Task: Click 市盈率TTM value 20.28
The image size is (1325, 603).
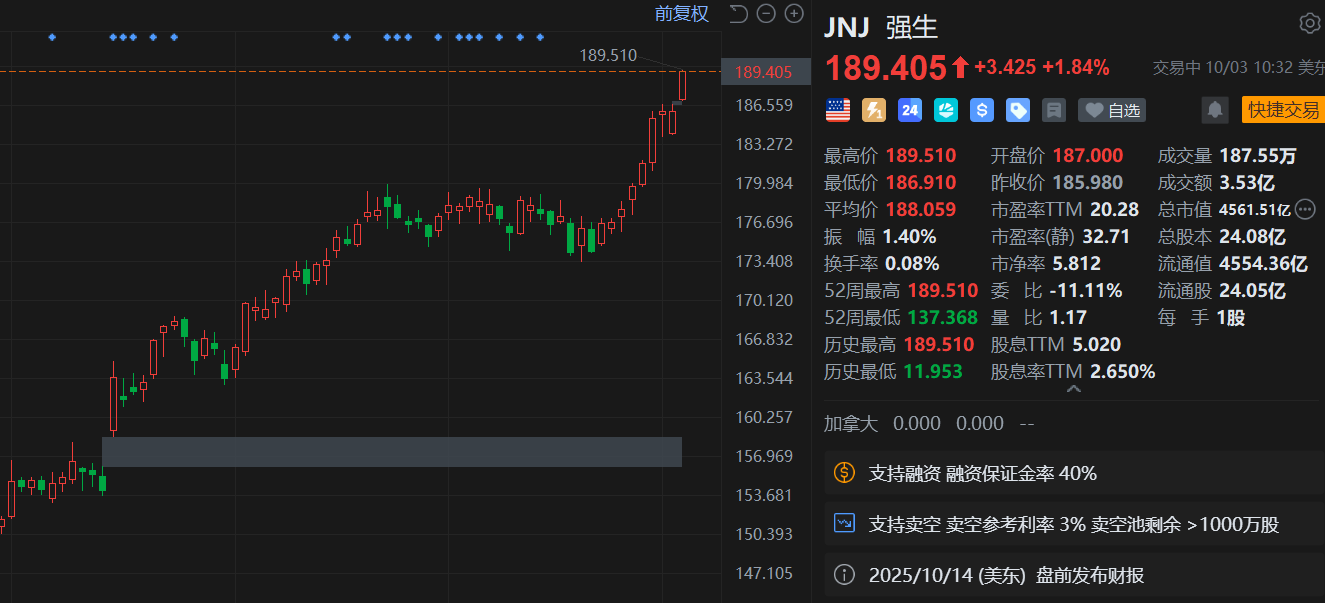Action: pyautogui.click(x=1115, y=210)
